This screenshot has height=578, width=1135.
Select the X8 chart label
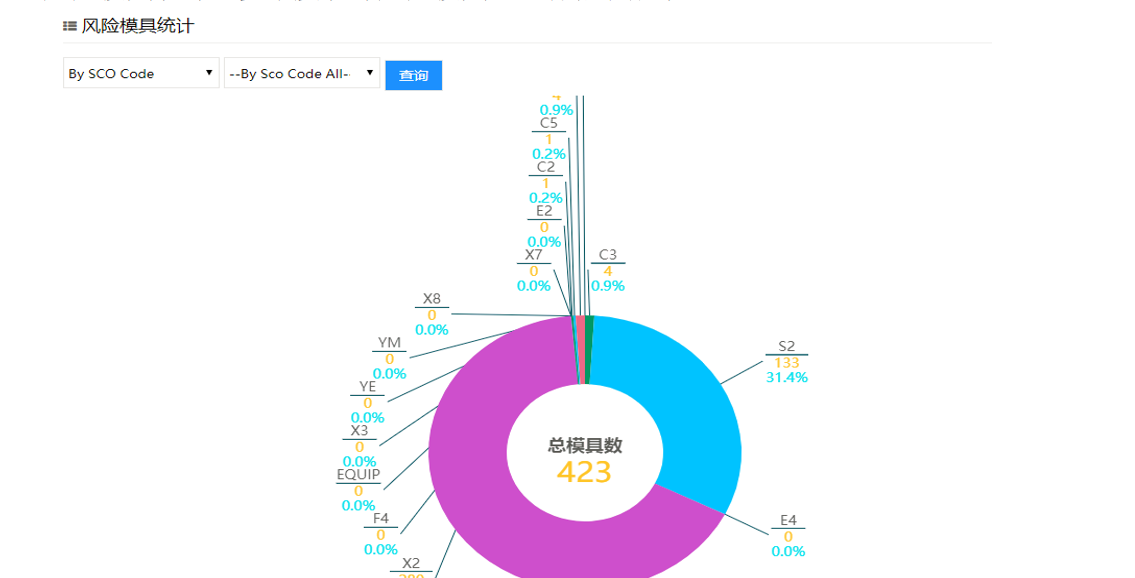tap(431, 314)
